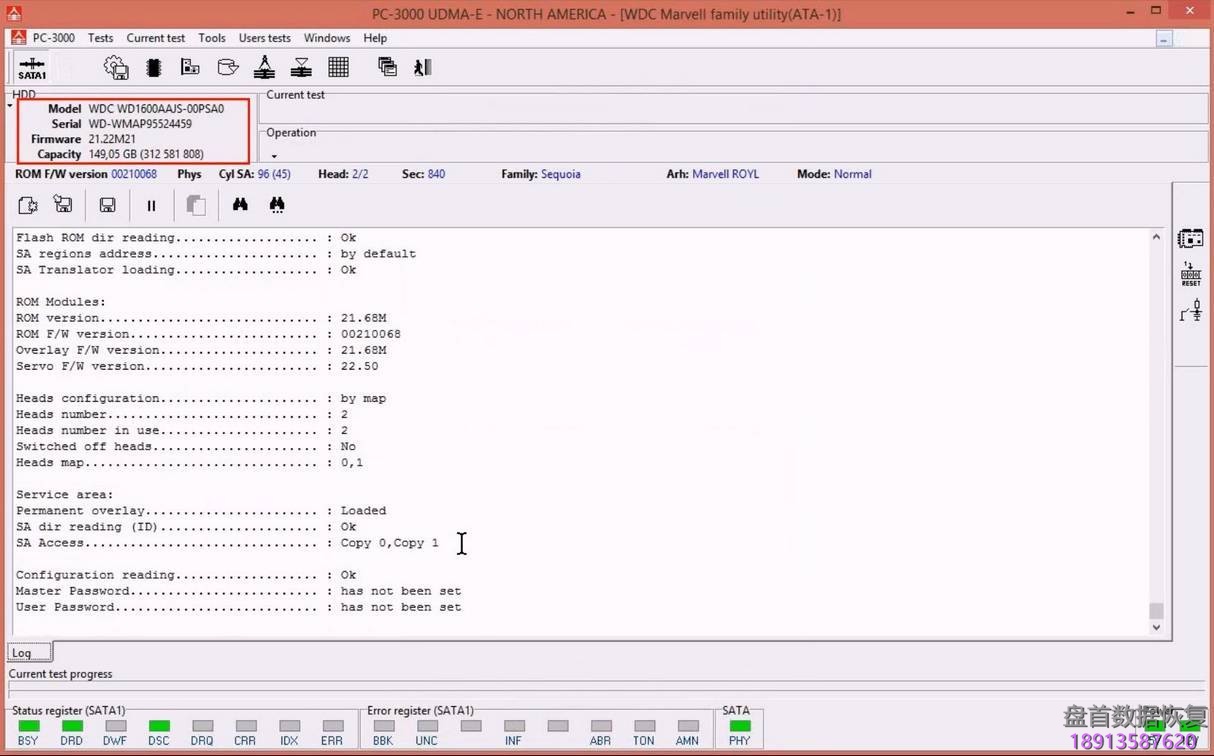
Task: Search the log with binoculars icon
Action: 240,204
